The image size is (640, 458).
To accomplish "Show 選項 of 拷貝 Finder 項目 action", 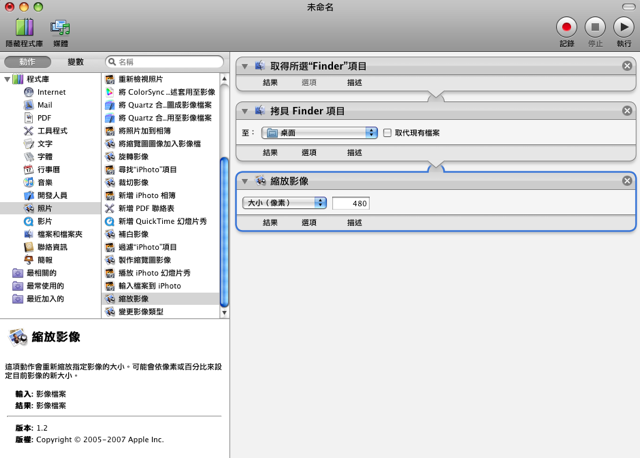I will pos(309,153).
